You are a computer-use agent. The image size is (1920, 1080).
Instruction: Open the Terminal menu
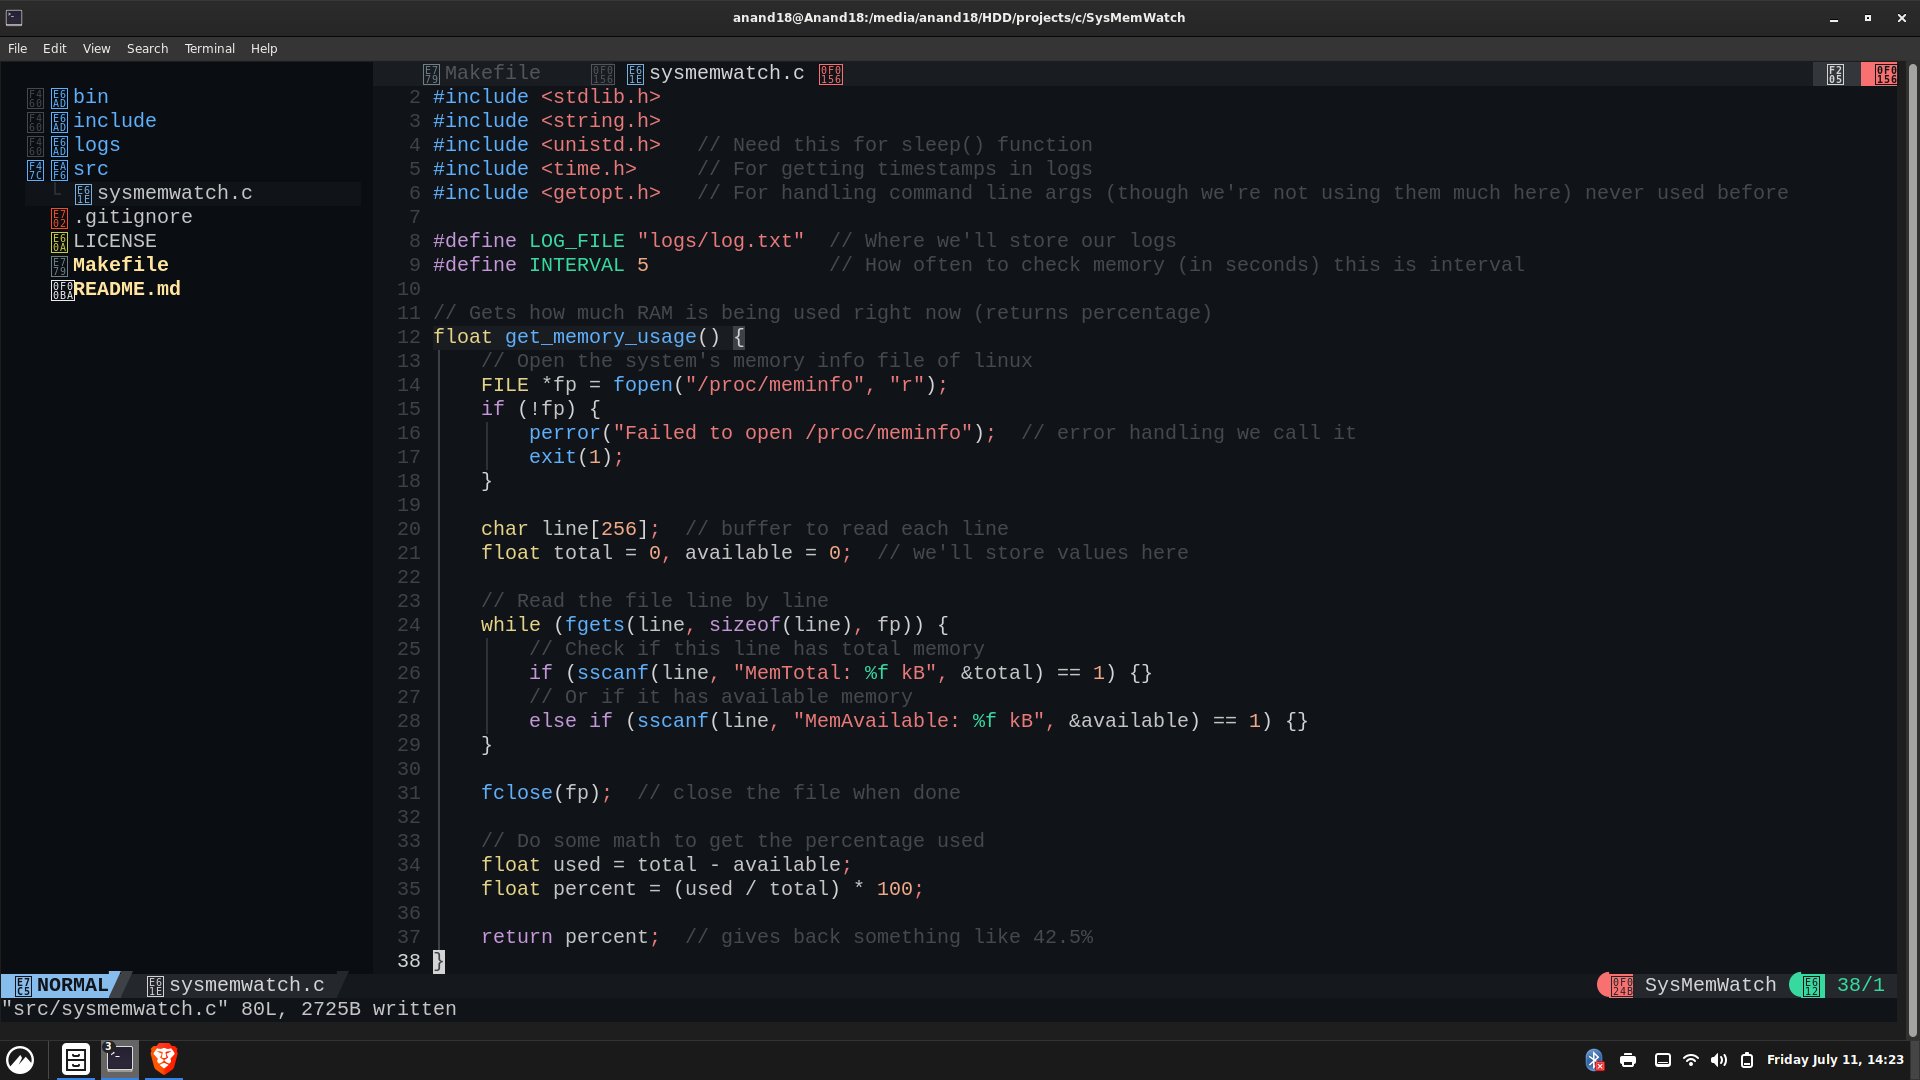(209, 48)
